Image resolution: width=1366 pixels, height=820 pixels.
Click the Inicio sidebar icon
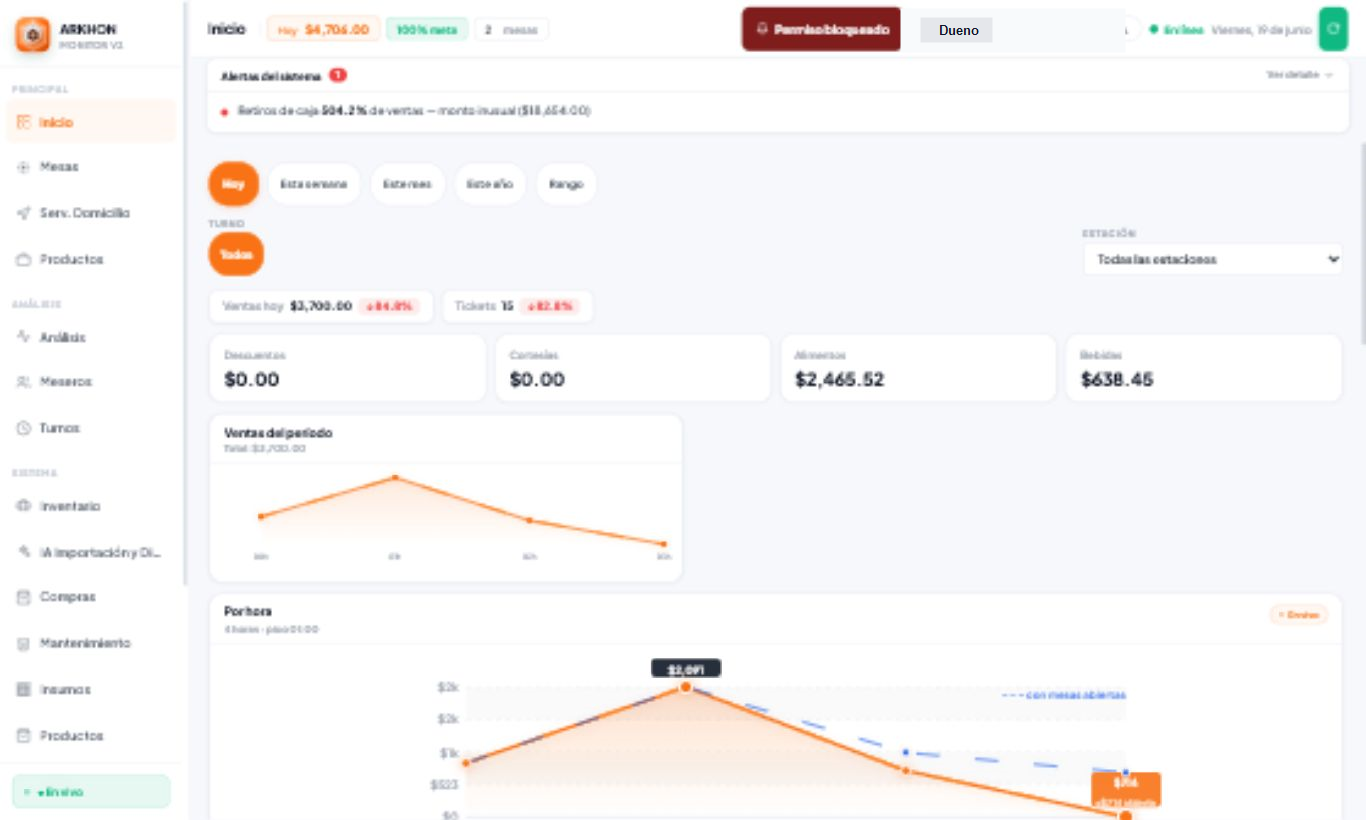(25, 122)
